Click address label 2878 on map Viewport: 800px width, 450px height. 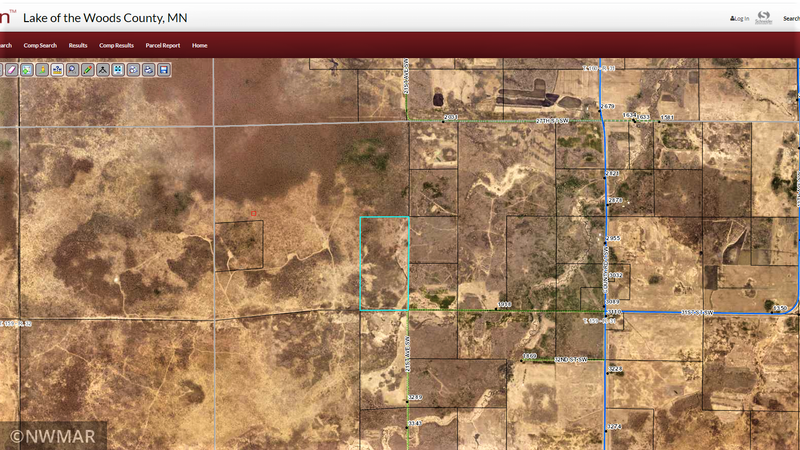[x=615, y=200]
